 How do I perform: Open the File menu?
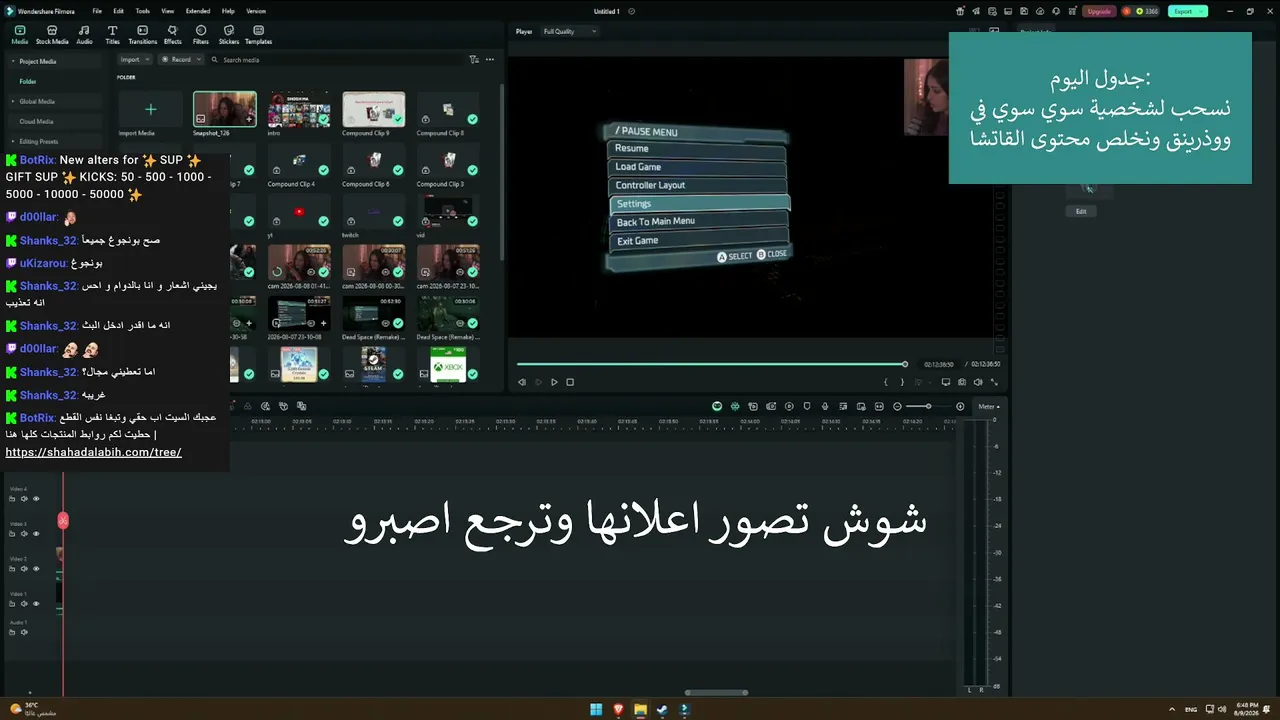(x=97, y=11)
